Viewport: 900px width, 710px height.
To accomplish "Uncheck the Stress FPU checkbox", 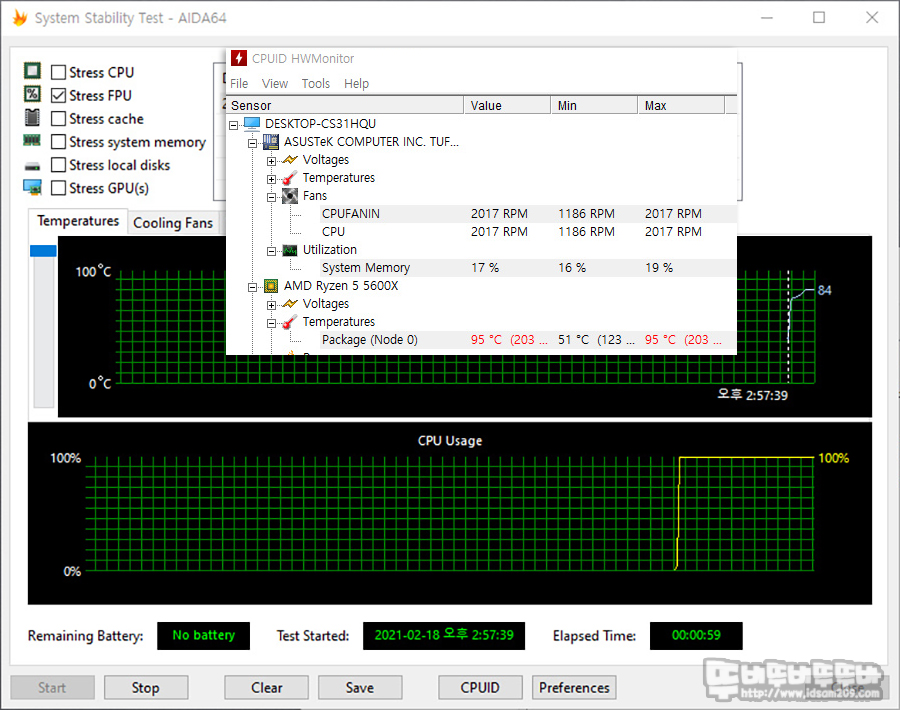I will point(58,95).
